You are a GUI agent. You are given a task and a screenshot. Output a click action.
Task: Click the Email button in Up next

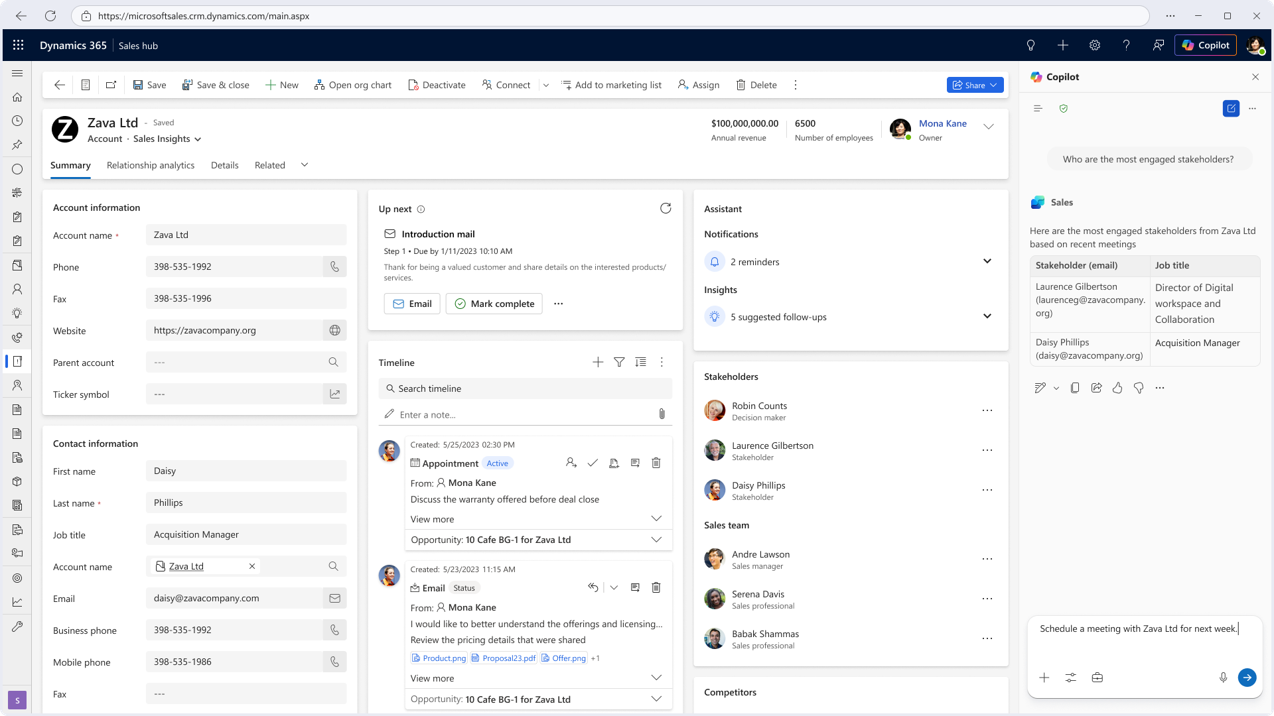point(412,304)
